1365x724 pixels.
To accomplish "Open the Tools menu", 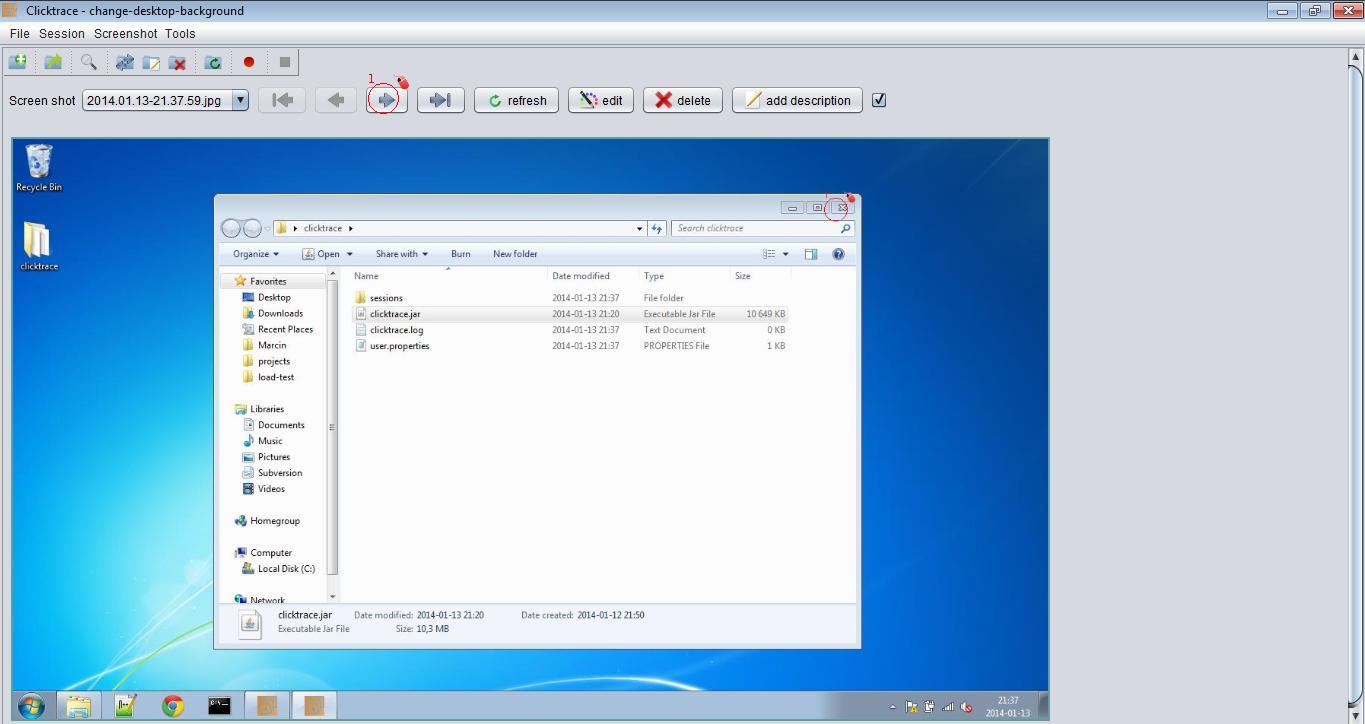I will pyautogui.click(x=180, y=33).
